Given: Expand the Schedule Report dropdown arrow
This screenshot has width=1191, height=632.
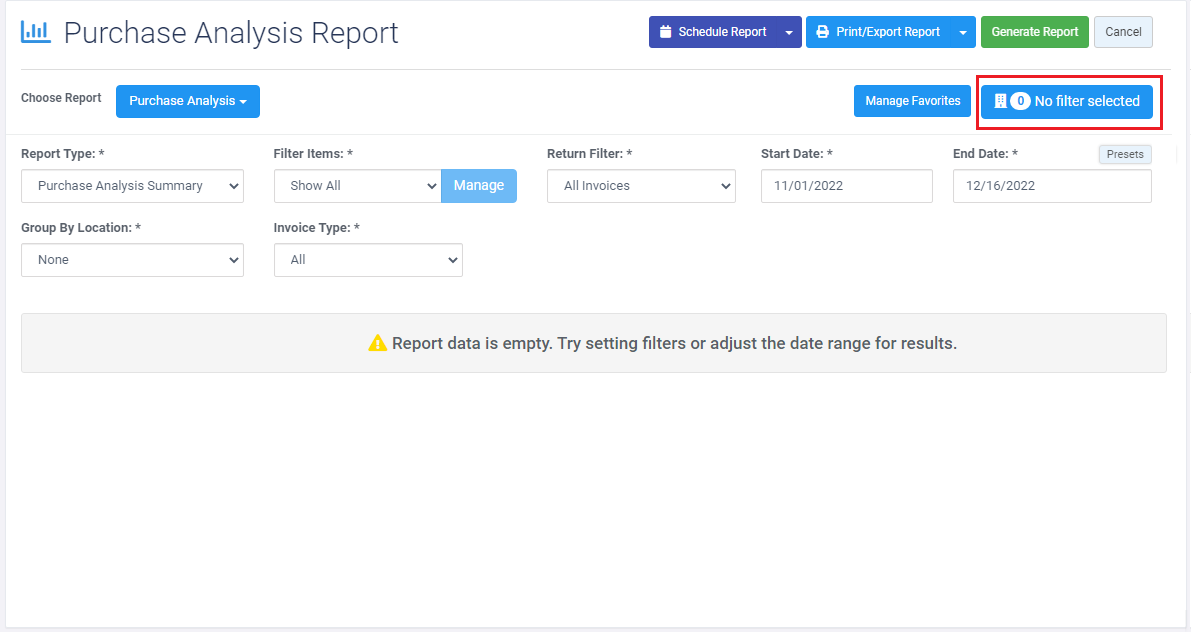Looking at the screenshot, I should [x=789, y=32].
